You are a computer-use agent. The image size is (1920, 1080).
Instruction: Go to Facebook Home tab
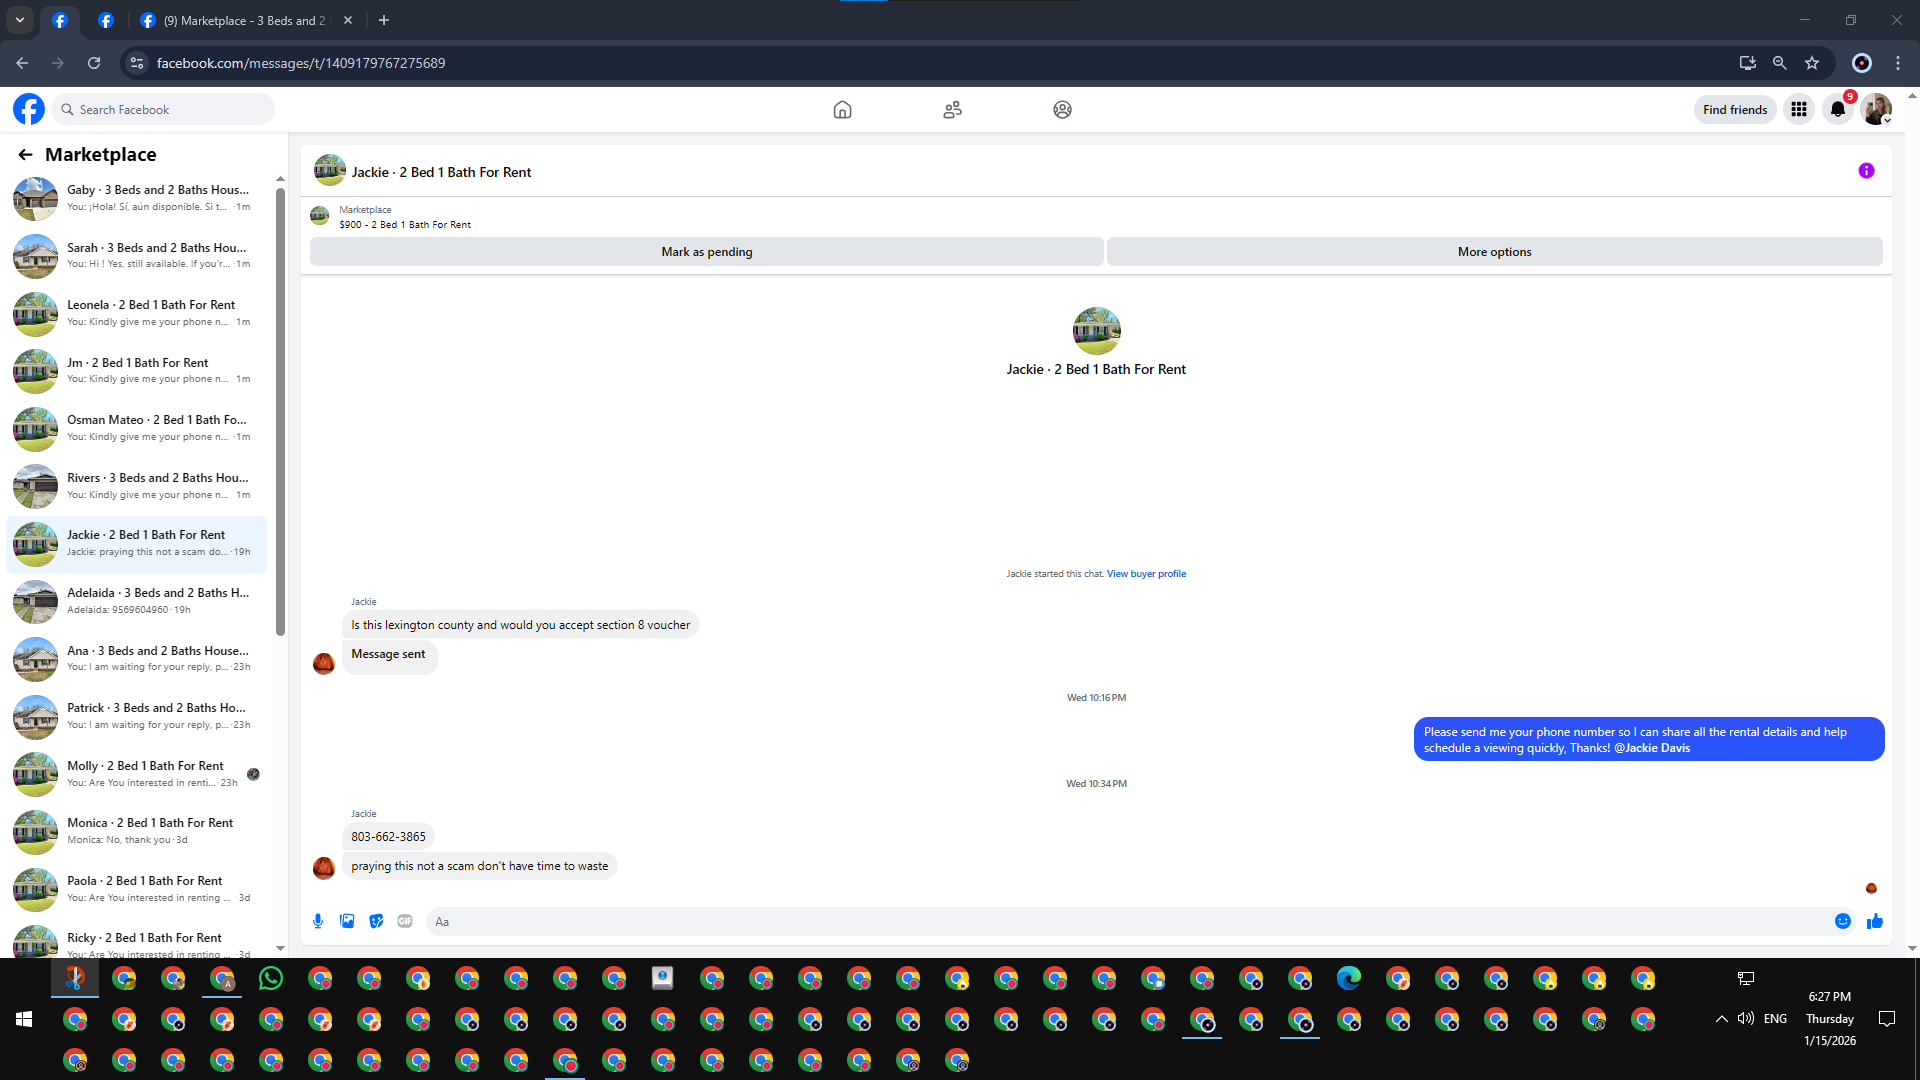click(842, 110)
